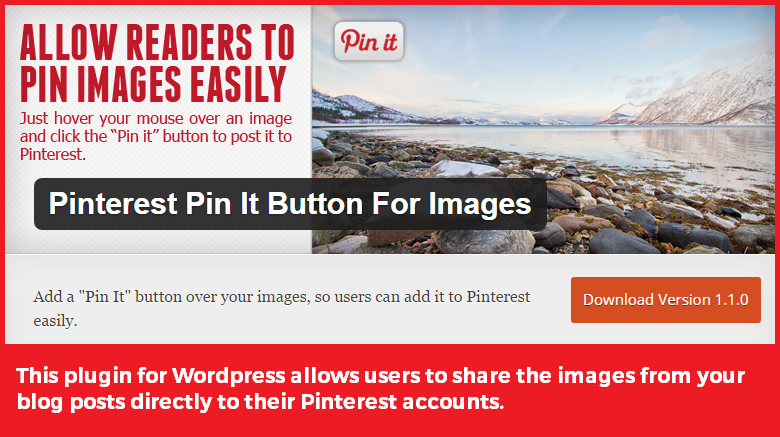Image resolution: width=780 pixels, height=437 pixels.
Task: Click the ALLOW READERS TO headline line
Action: pyautogui.click(x=157, y=42)
